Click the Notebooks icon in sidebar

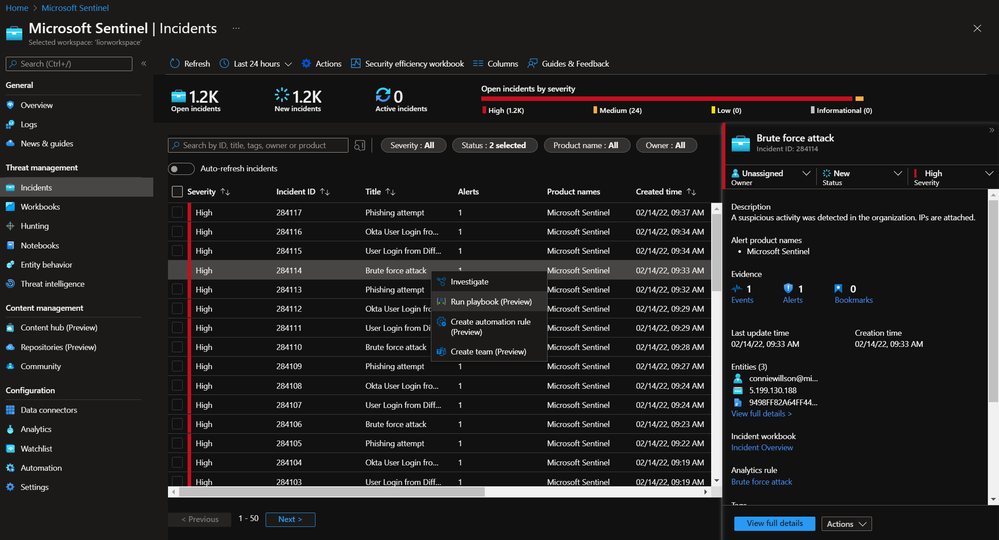pyautogui.click(x=10, y=245)
